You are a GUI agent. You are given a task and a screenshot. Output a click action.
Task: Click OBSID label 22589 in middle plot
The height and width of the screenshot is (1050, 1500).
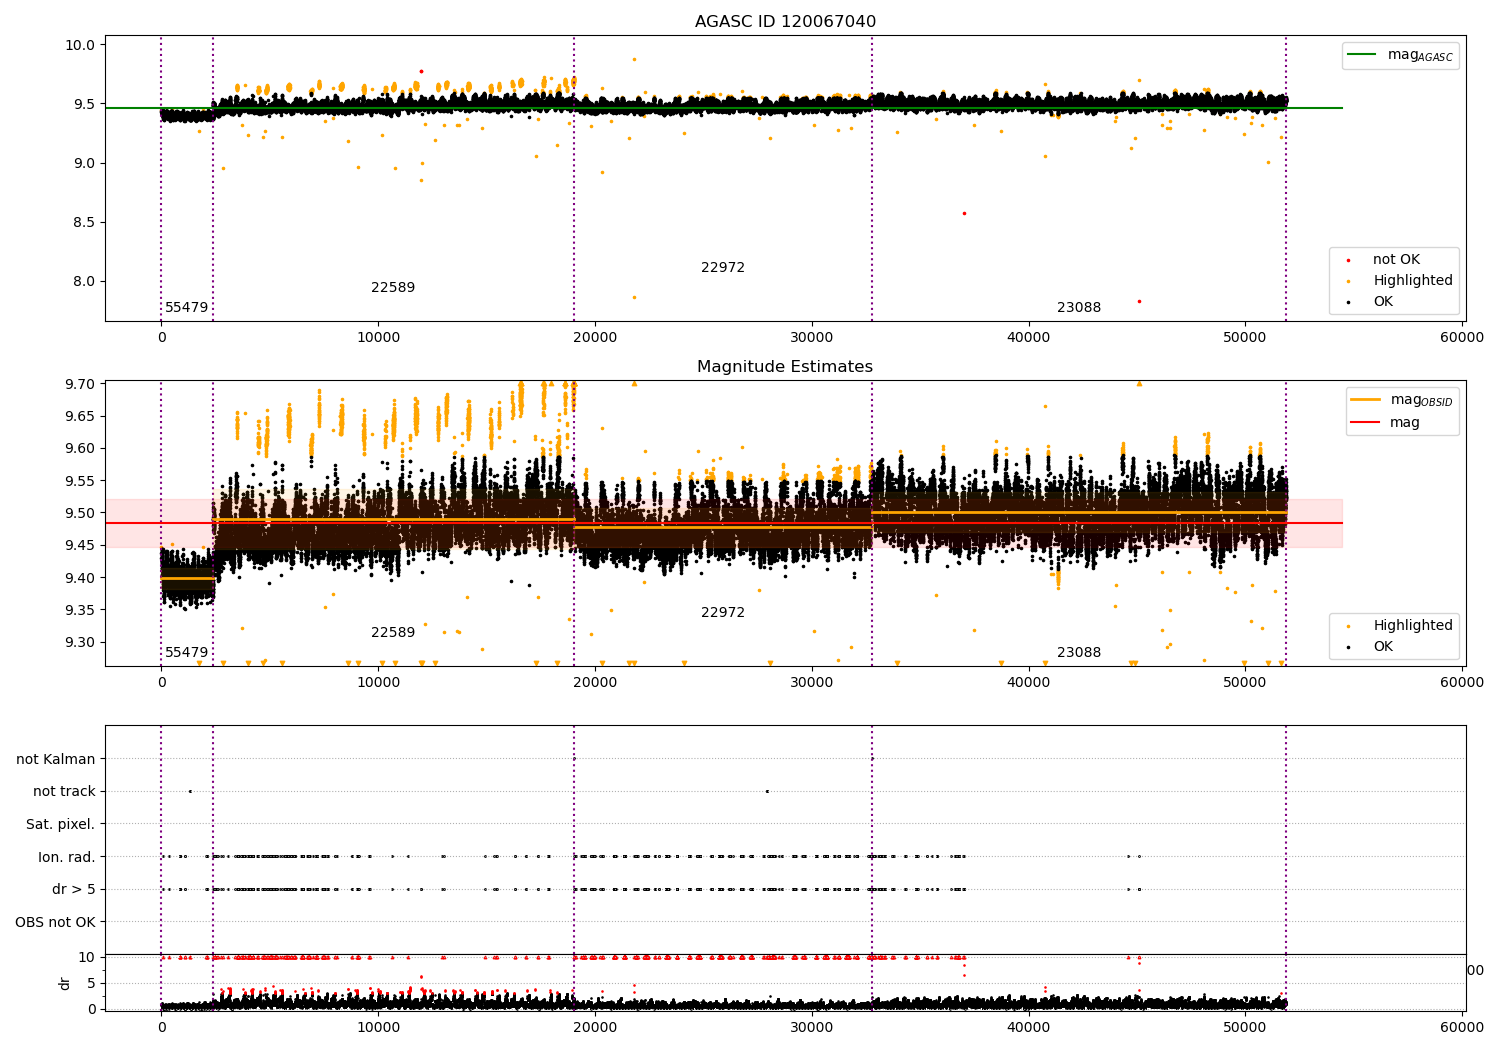[393, 633]
